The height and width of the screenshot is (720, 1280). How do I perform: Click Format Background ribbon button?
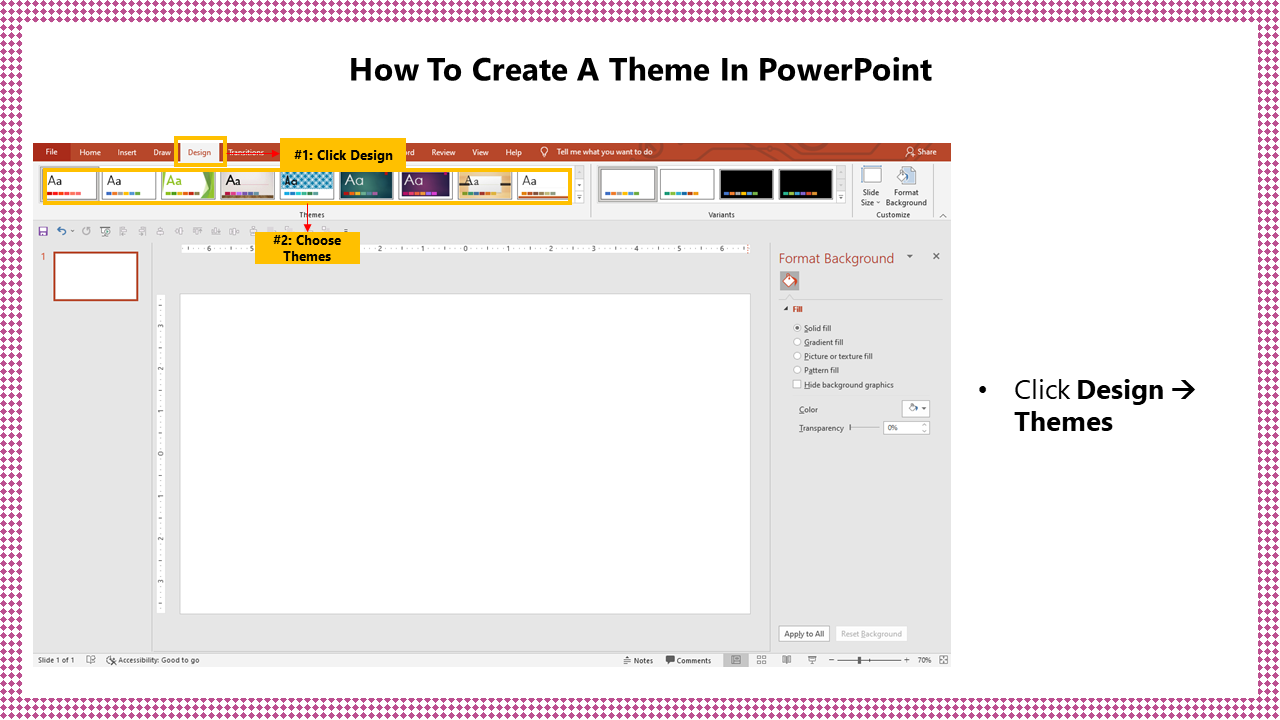coord(906,186)
